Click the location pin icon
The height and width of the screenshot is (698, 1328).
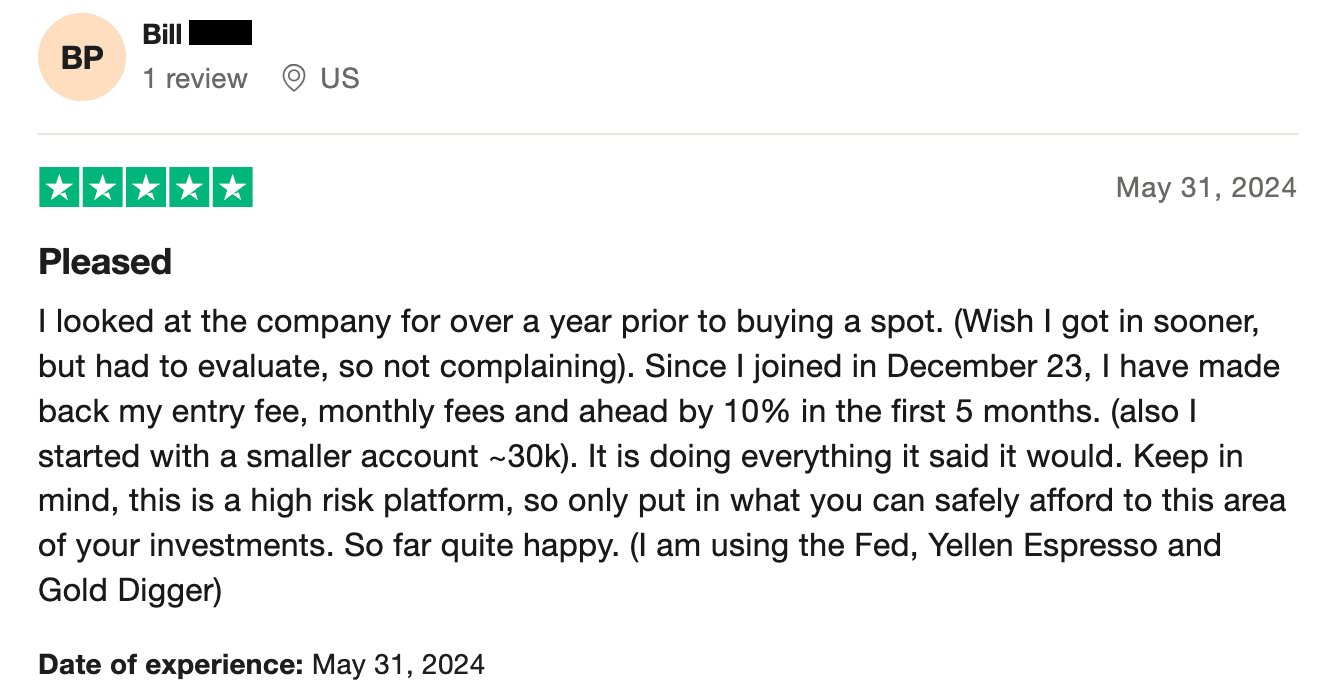coord(293,78)
